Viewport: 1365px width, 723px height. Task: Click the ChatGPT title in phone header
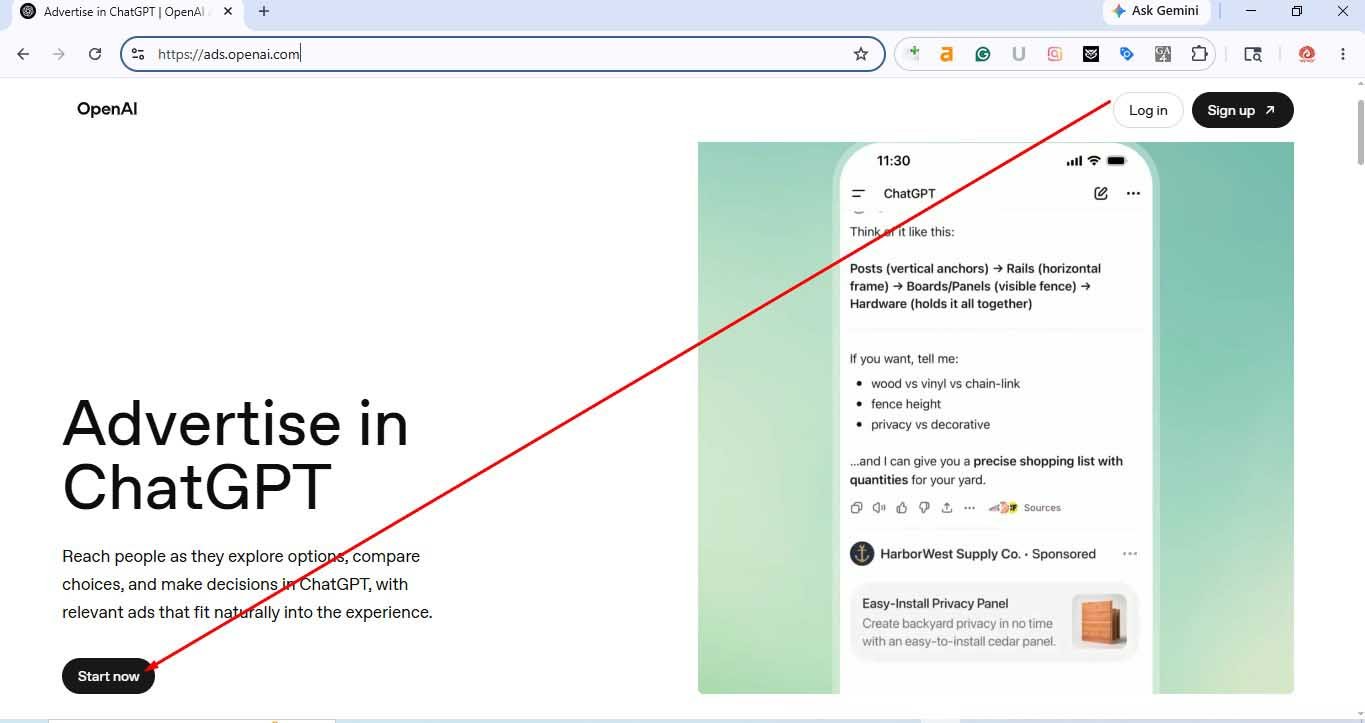[909, 194]
